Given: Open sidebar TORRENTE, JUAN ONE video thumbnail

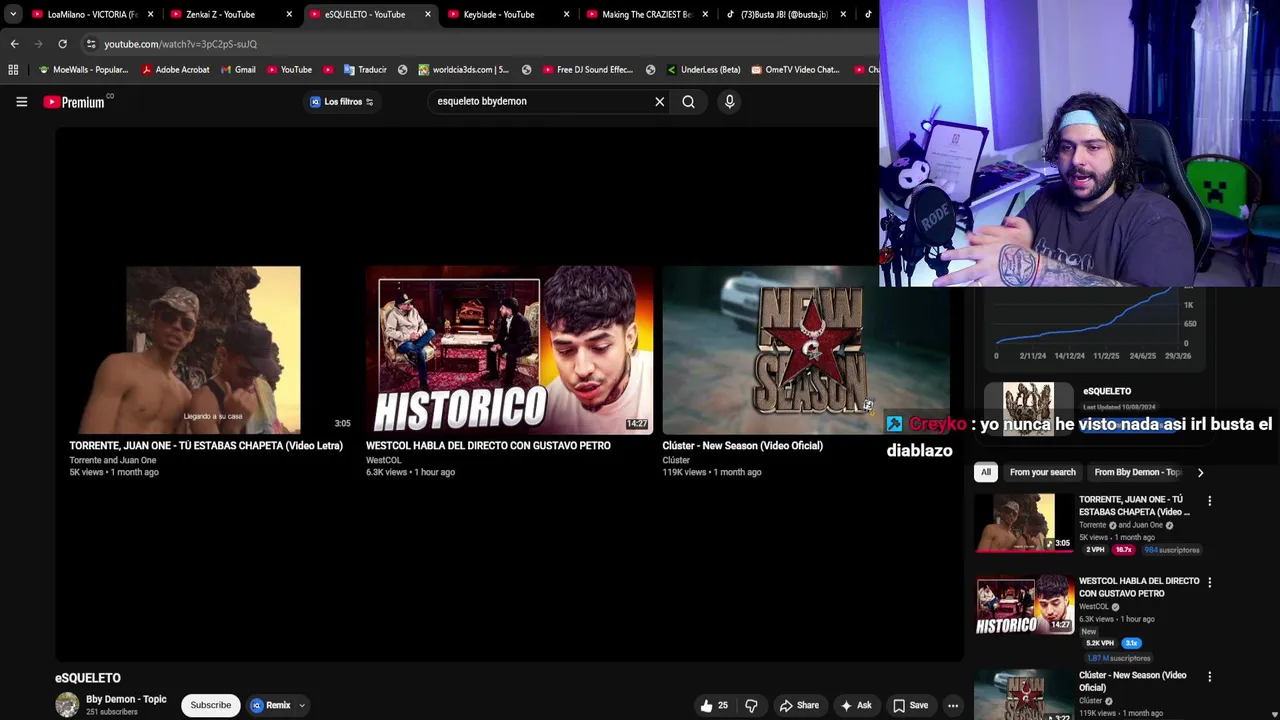Looking at the screenshot, I should 1024,522.
